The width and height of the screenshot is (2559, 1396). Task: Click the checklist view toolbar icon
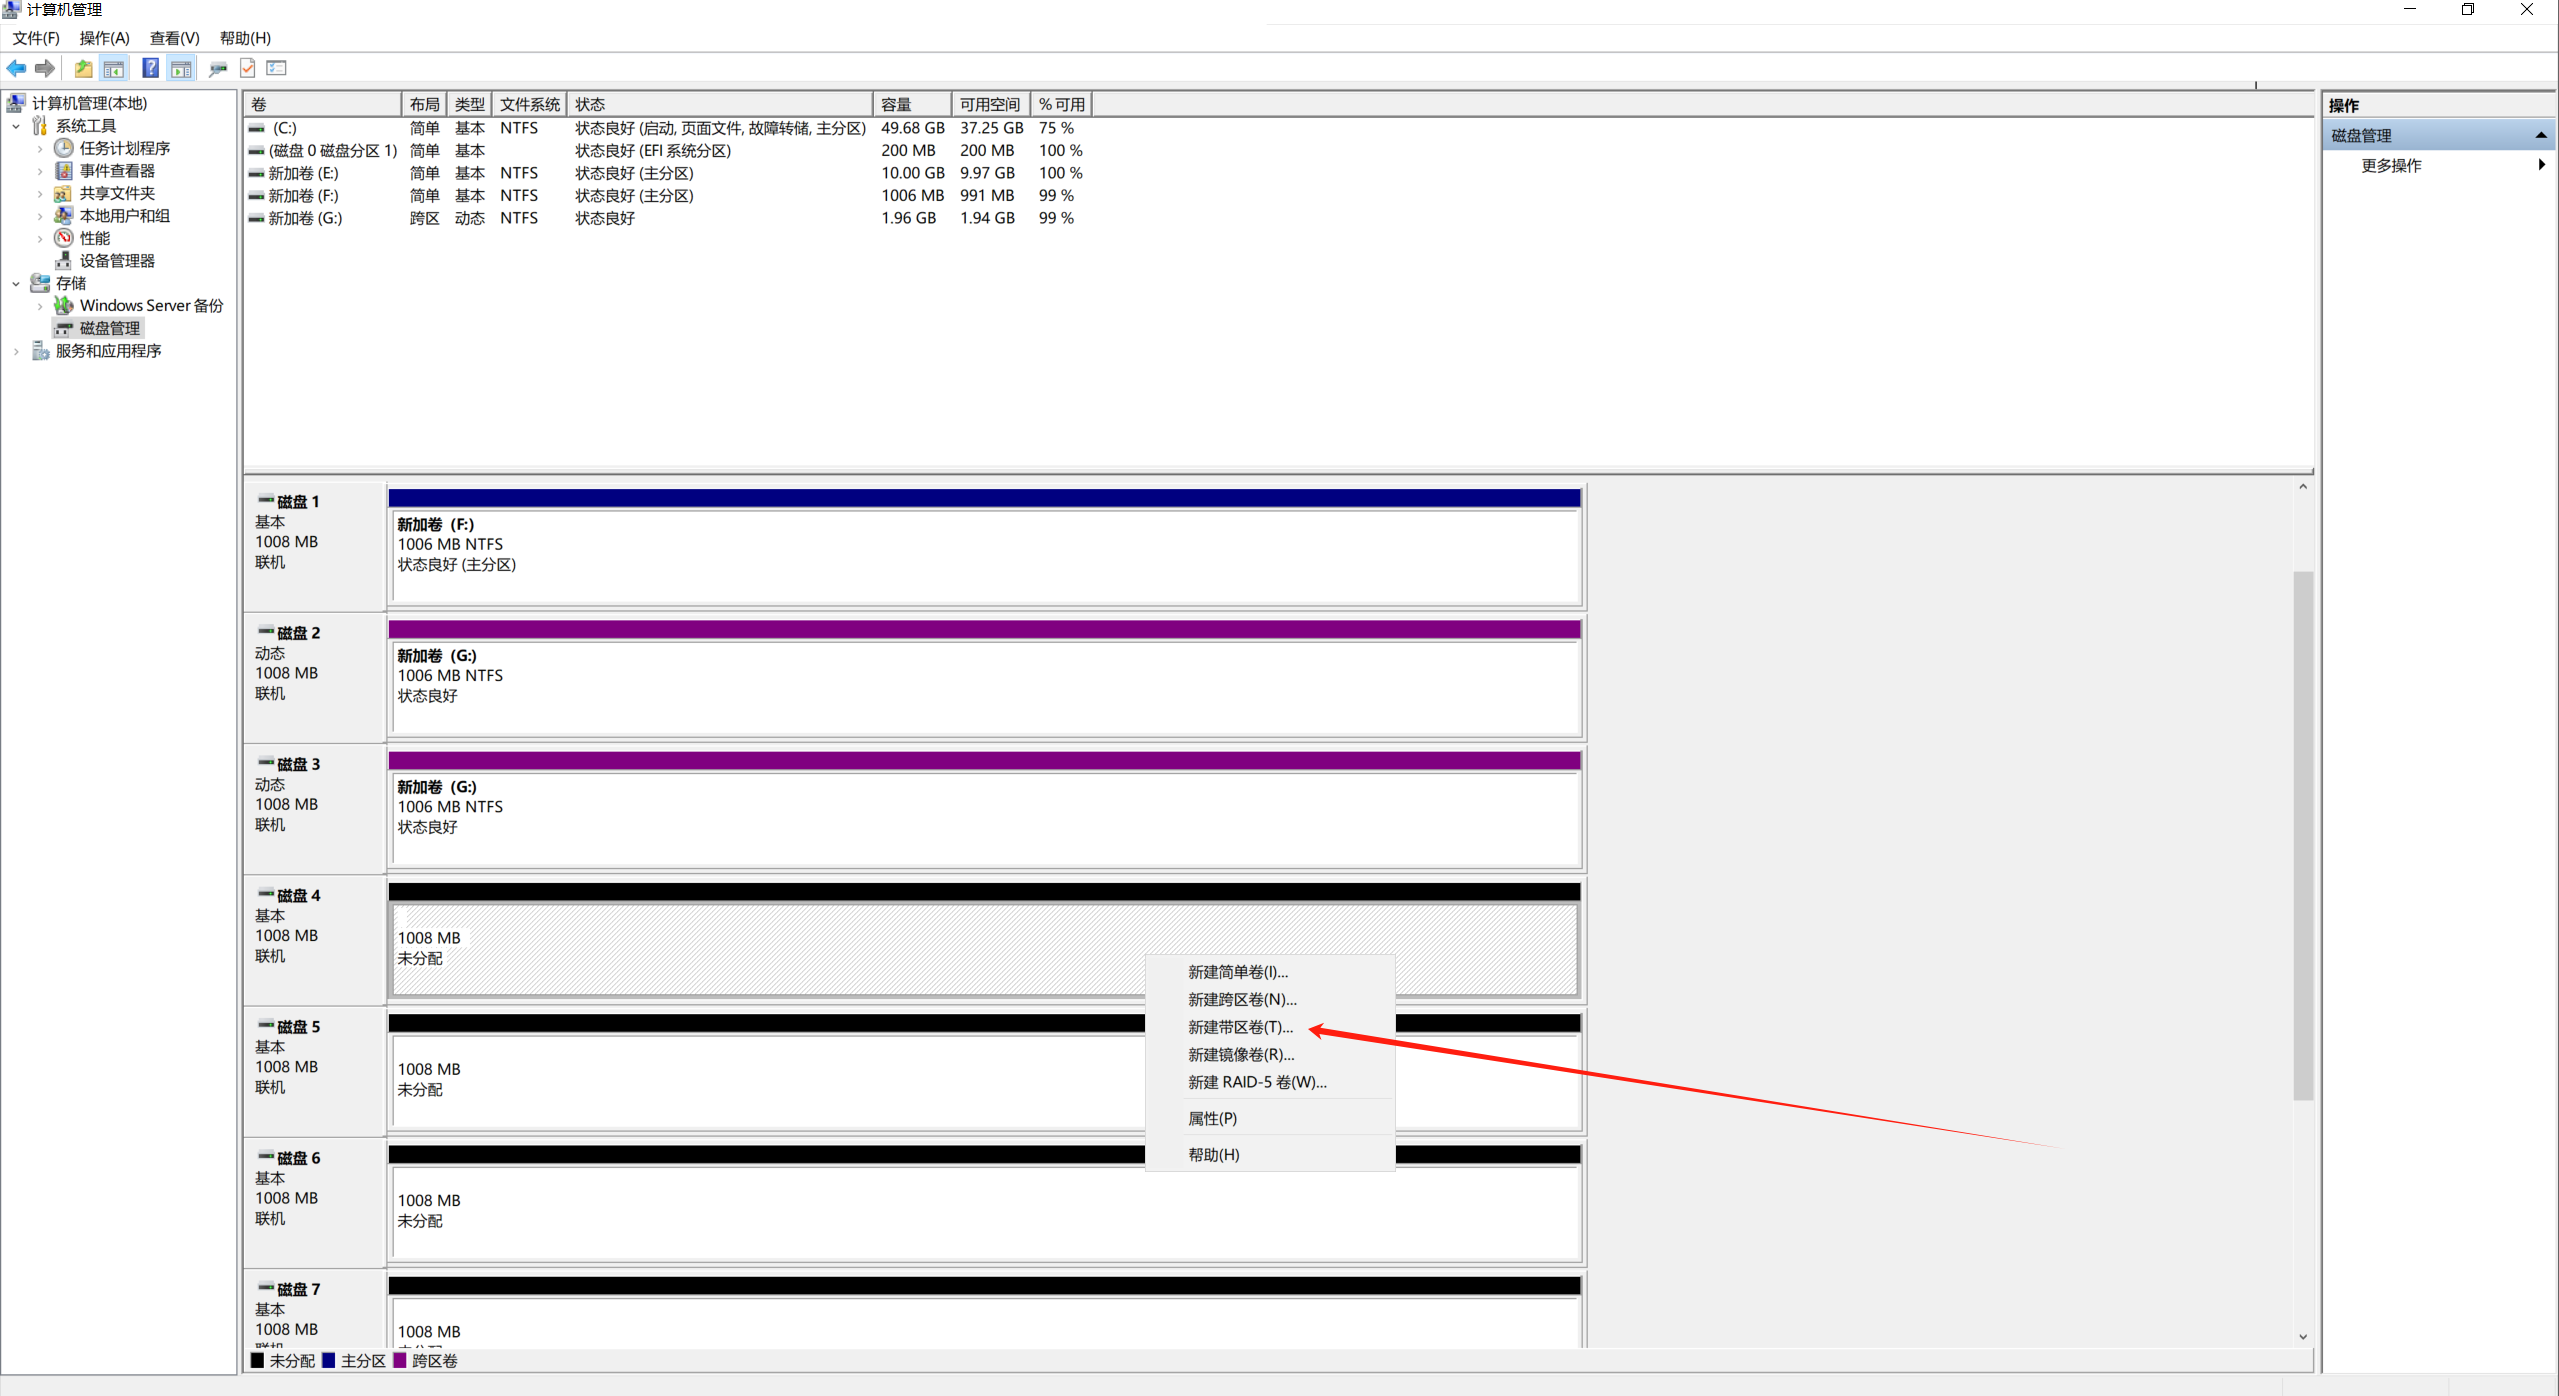tap(277, 68)
